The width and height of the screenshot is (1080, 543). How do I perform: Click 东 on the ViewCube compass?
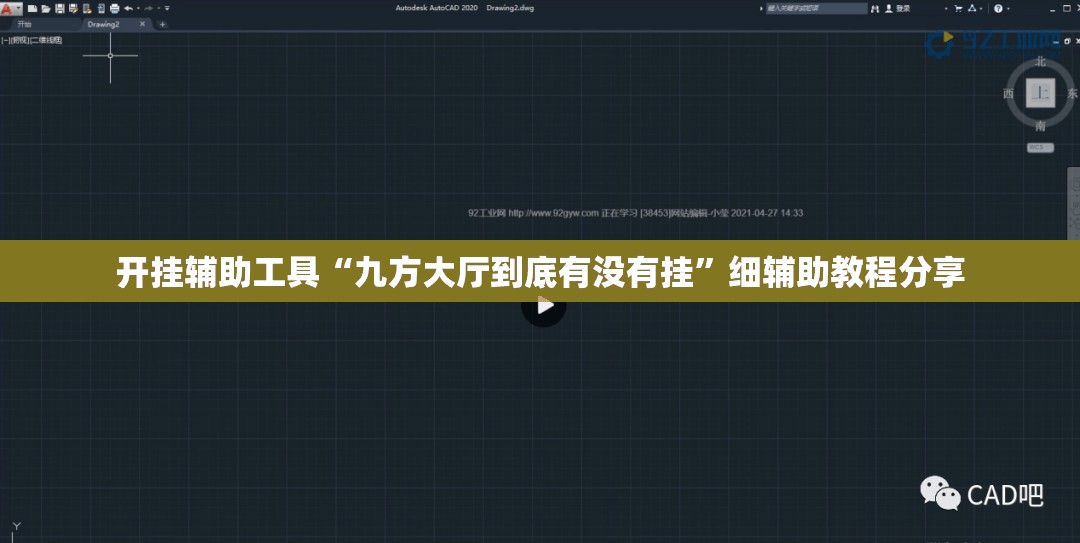point(1072,93)
